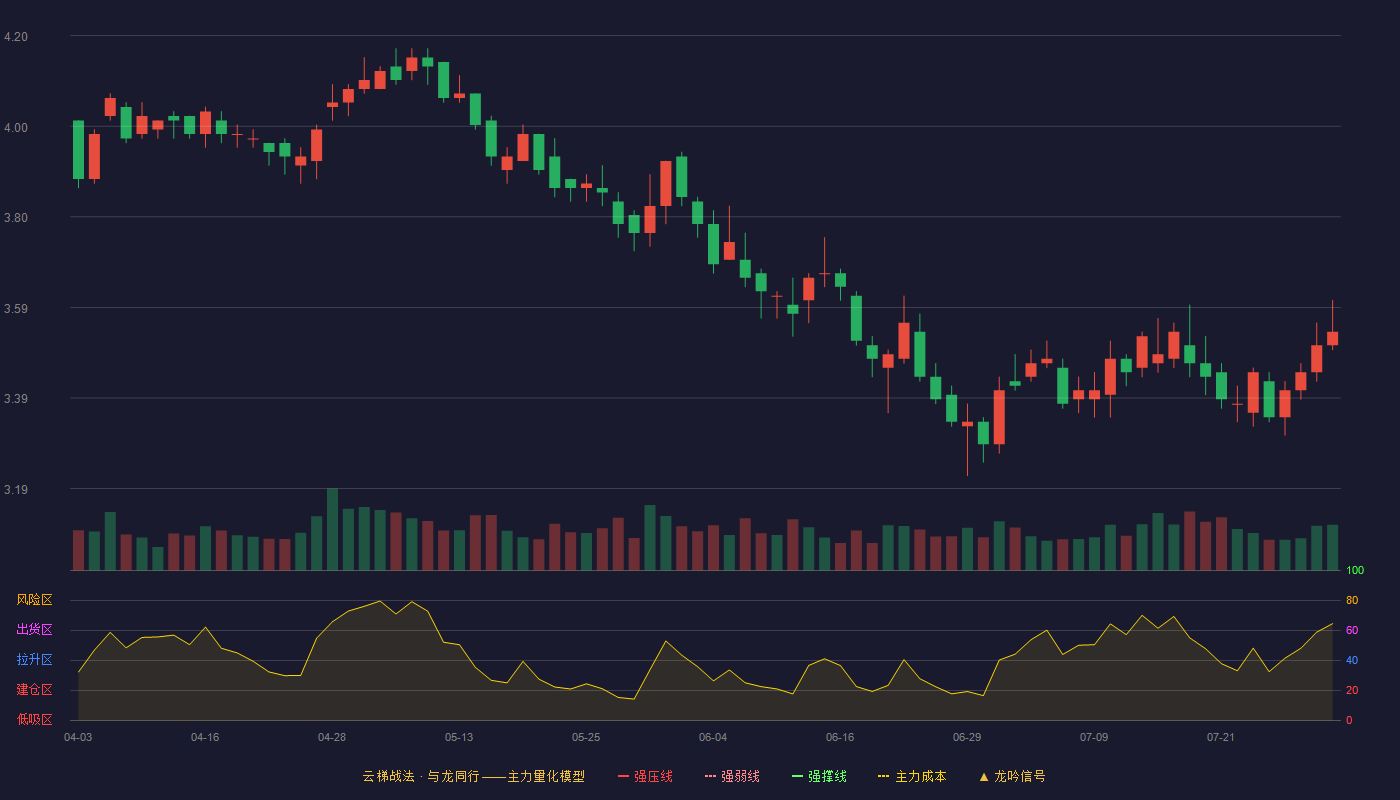Click the 4.00 price axis label
The image size is (1400, 800).
[x=16, y=128]
